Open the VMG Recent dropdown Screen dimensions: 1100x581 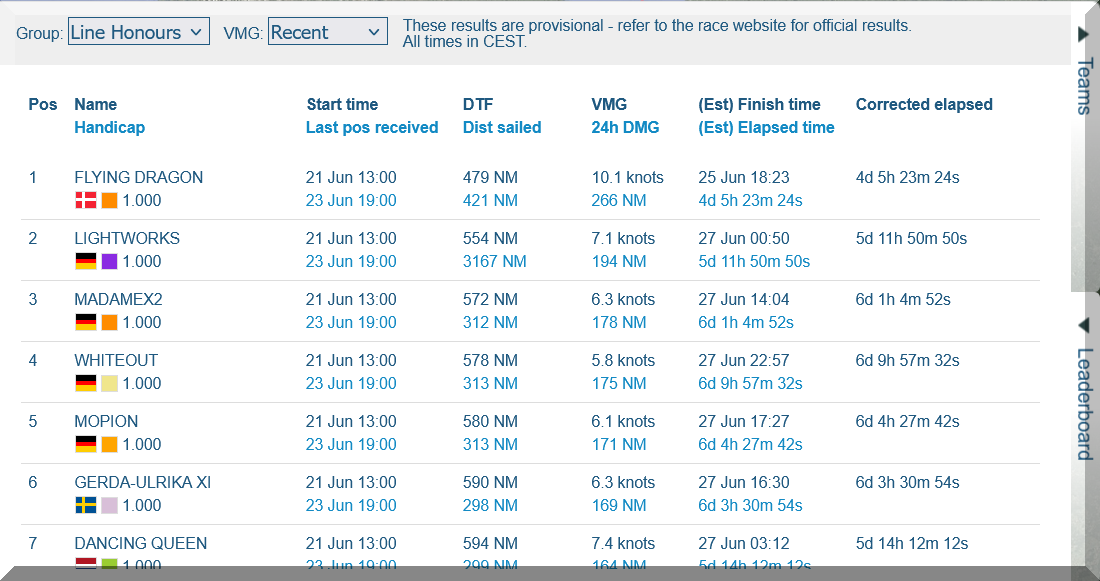coord(327,32)
